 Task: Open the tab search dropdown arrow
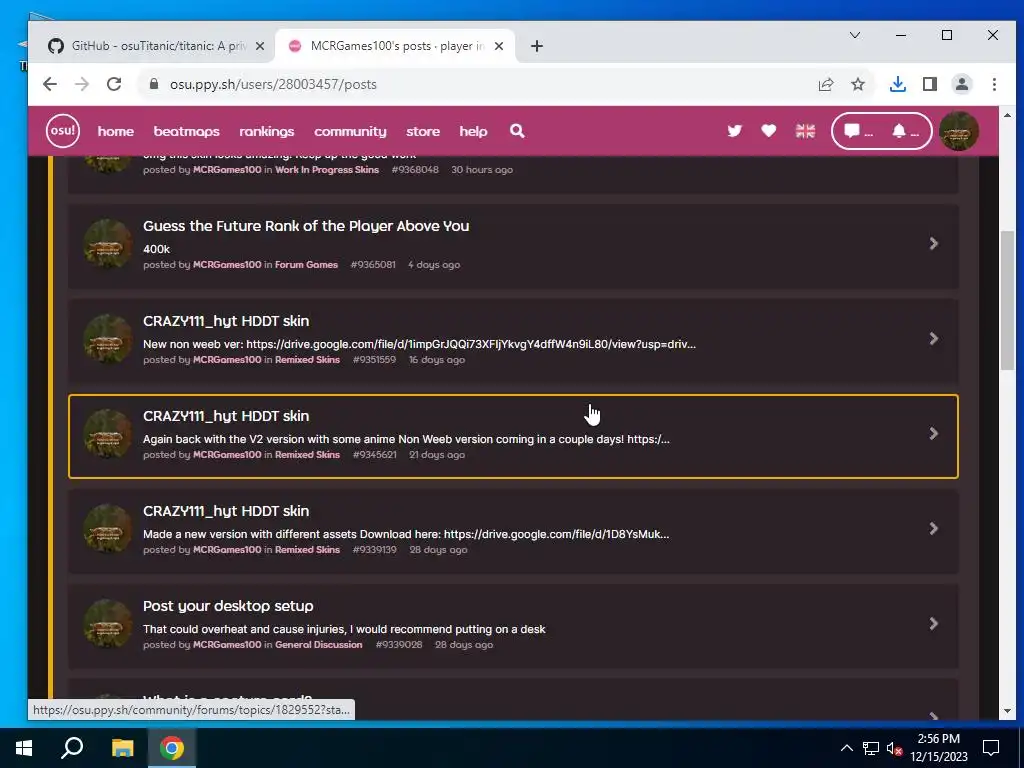[x=855, y=35]
